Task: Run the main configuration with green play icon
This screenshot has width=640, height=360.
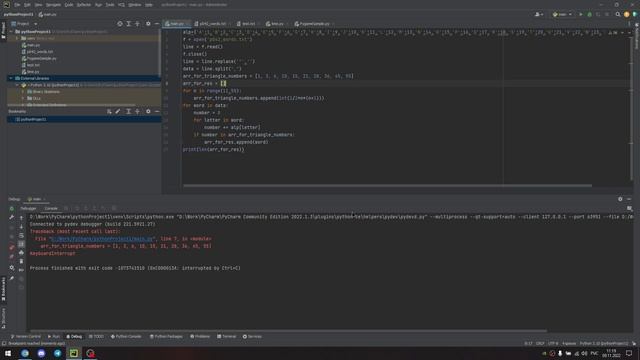Action: (581, 14)
